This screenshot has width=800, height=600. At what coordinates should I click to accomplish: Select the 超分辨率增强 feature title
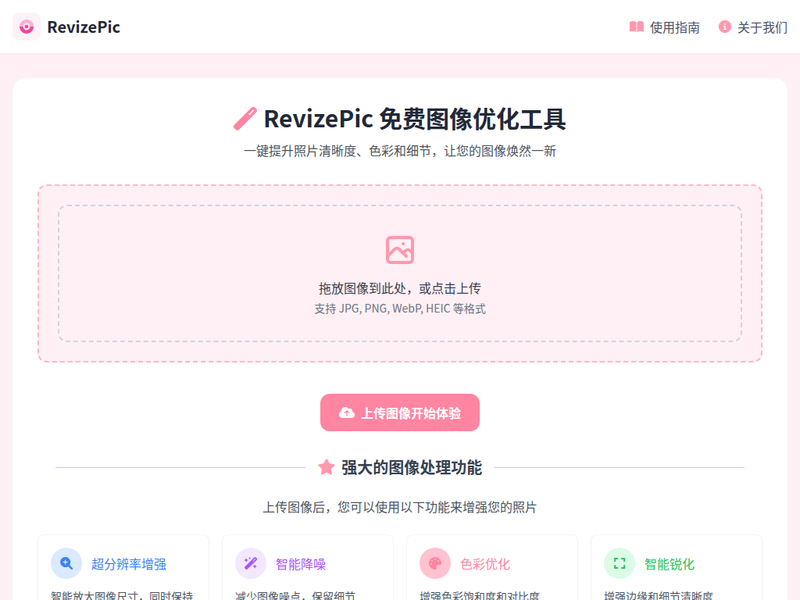[x=129, y=564]
